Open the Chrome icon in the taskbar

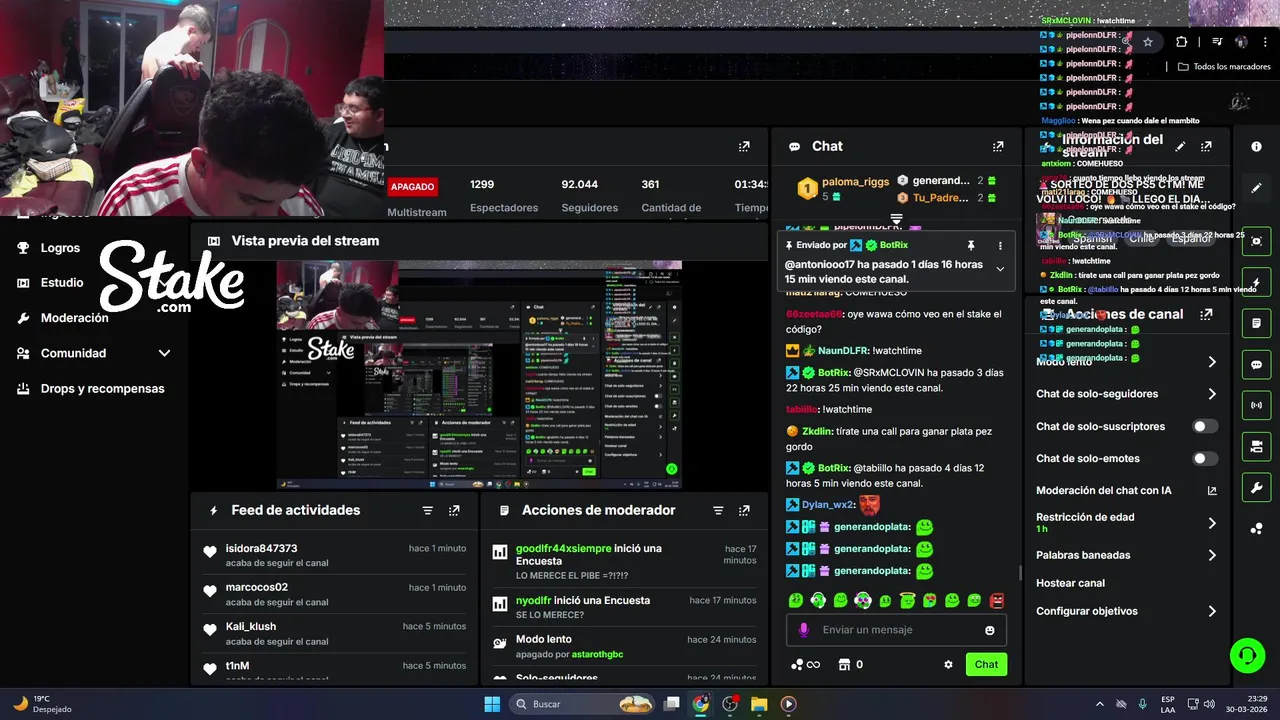pos(701,704)
